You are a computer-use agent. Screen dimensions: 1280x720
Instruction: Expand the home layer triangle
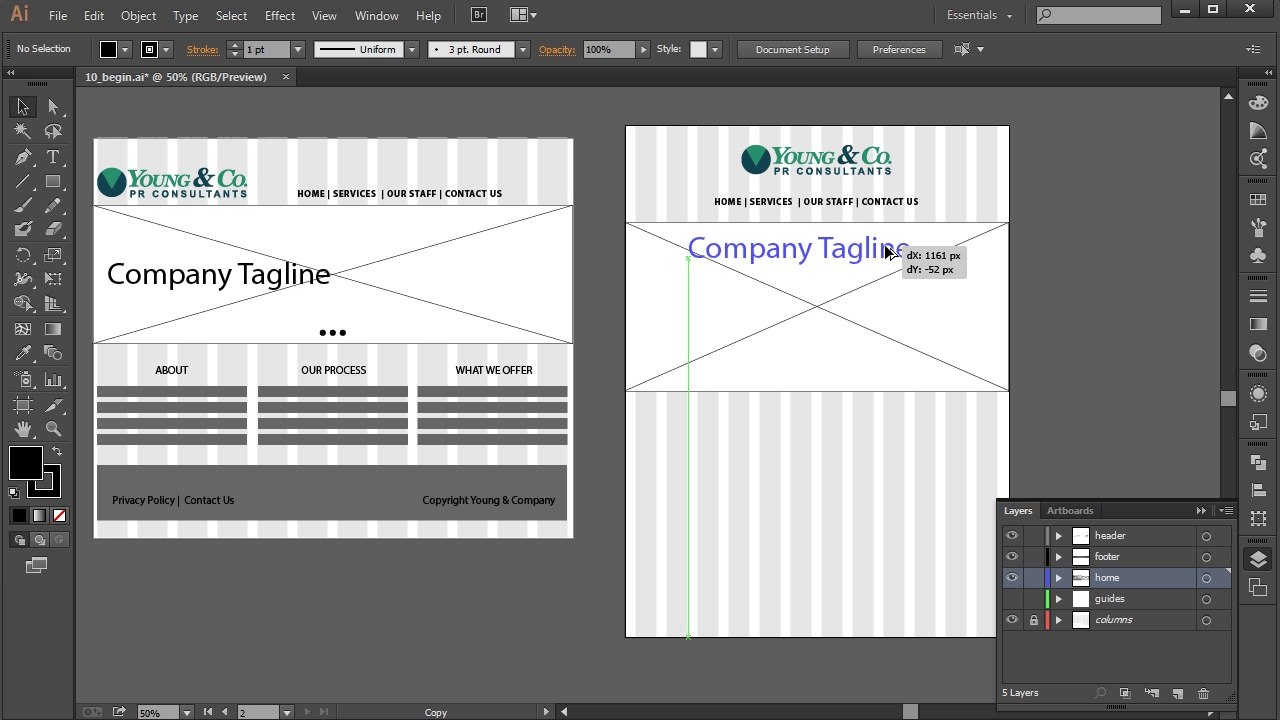(1058, 578)
